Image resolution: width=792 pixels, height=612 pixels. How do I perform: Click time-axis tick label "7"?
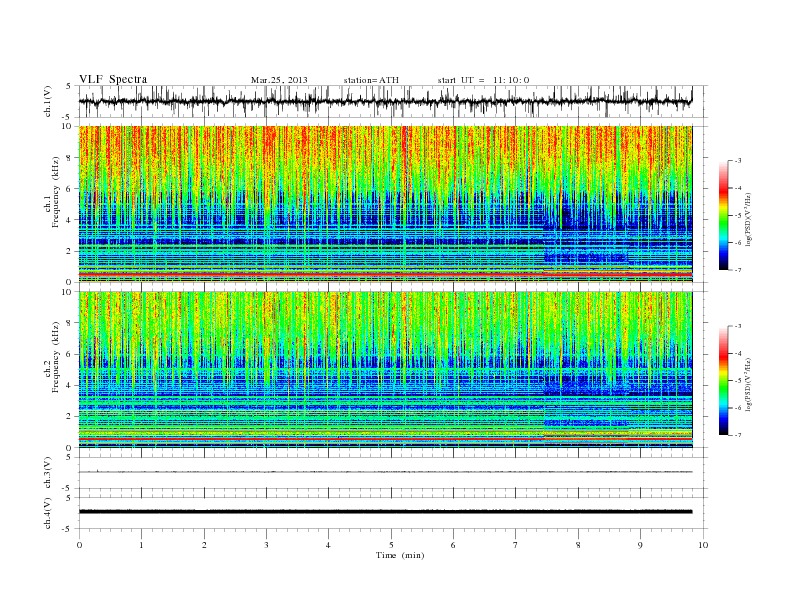click(516, 545)
